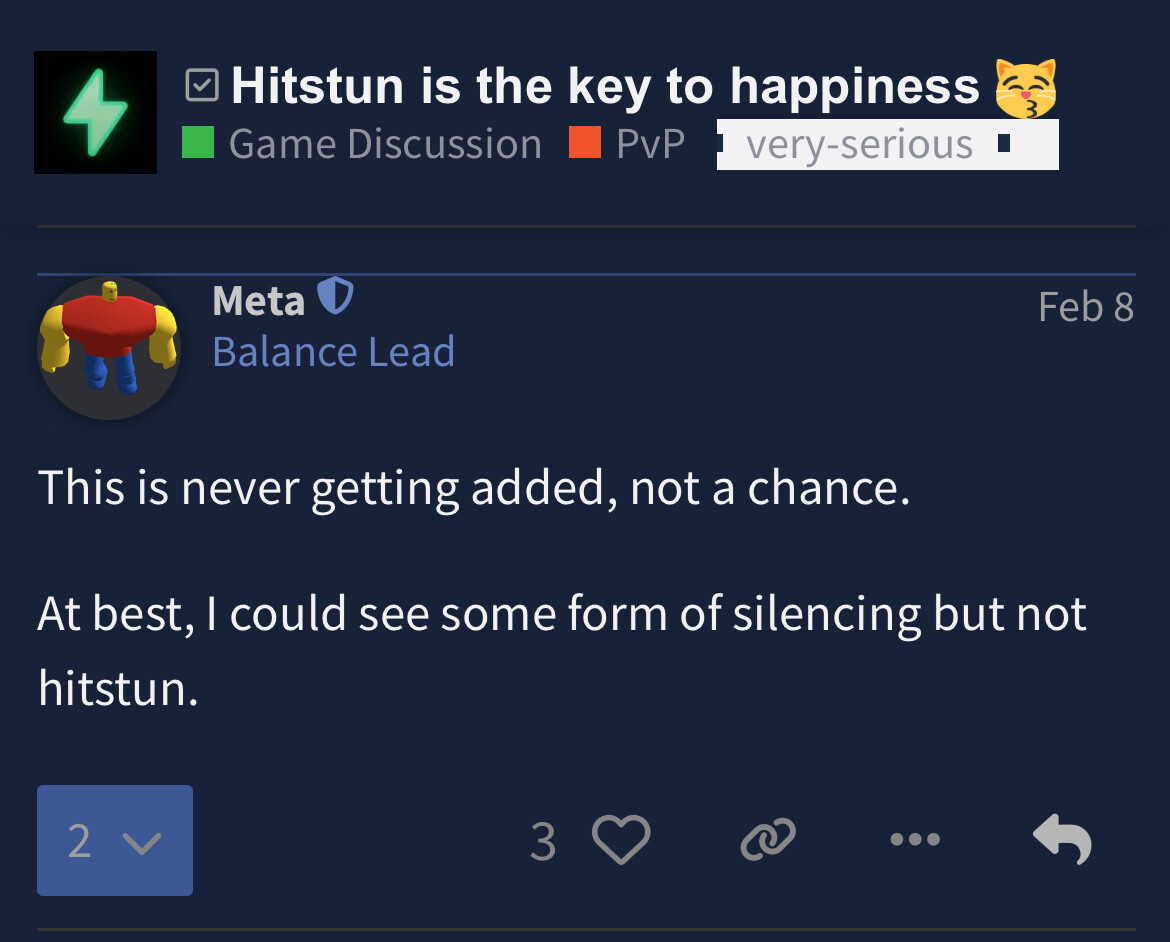Click the Balance Lead user title
Image resolution: width=1170 pixels, height=942 pixels.
tap(334, 352)
